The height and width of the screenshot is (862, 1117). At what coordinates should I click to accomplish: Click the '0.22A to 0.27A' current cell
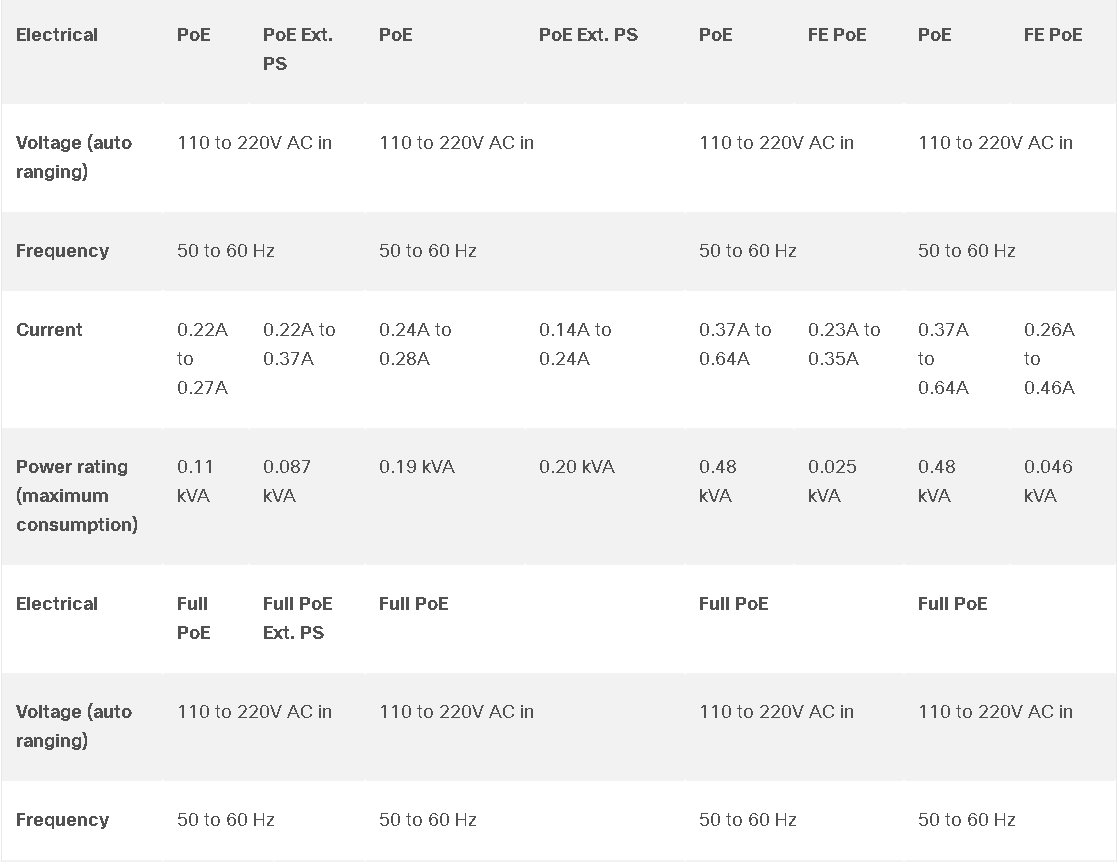(x=202, y=358)
